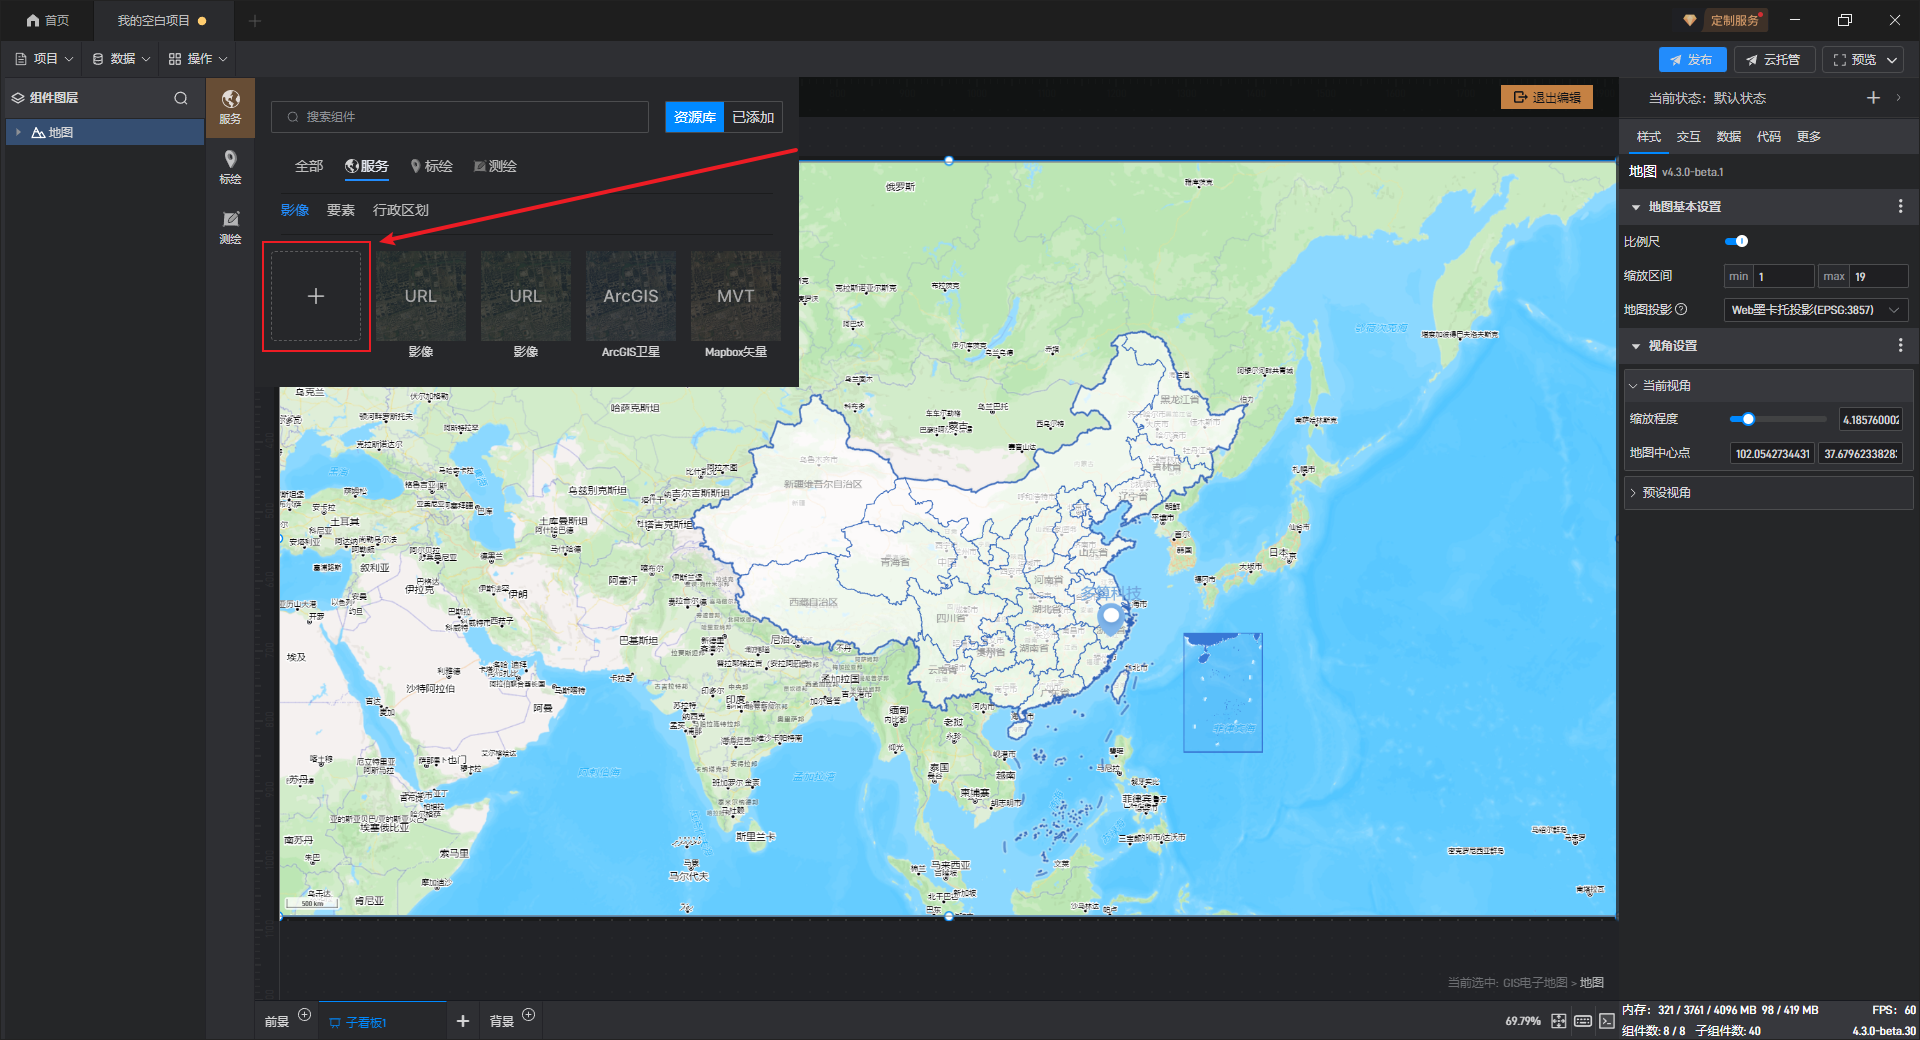This screenshot has width=1920, height=1040.
Task: Add new sub-board with plus icon
Action: tap(462, 1021)
